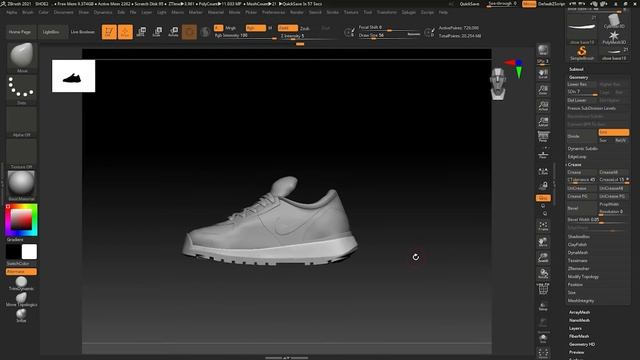Screen dimensions: 640x360
Task: Select the SimpleBrush tool thumbnail
Action: (582, 53)
